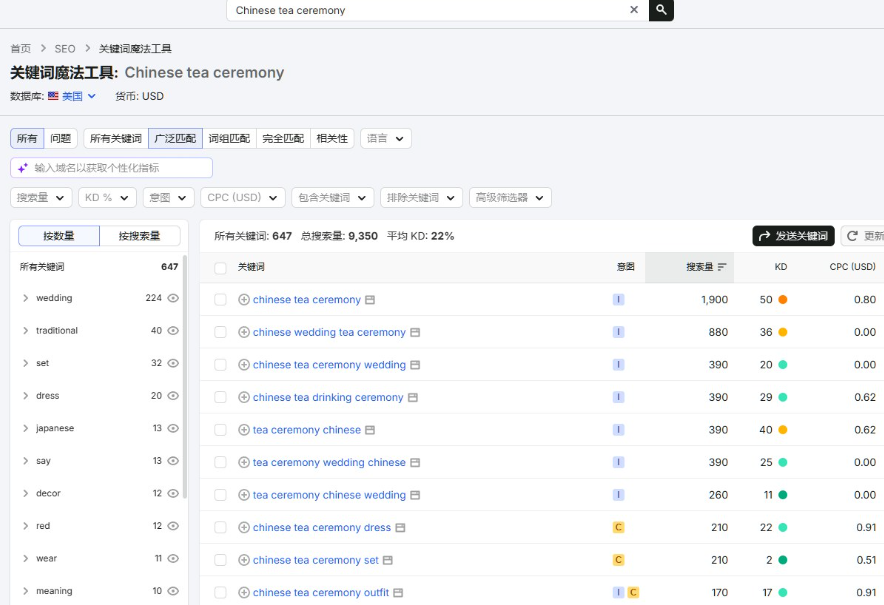The height and width of the screenshot is (605, 884).
Task: Select the 完全匹配 tab
Action: (283, 139)
